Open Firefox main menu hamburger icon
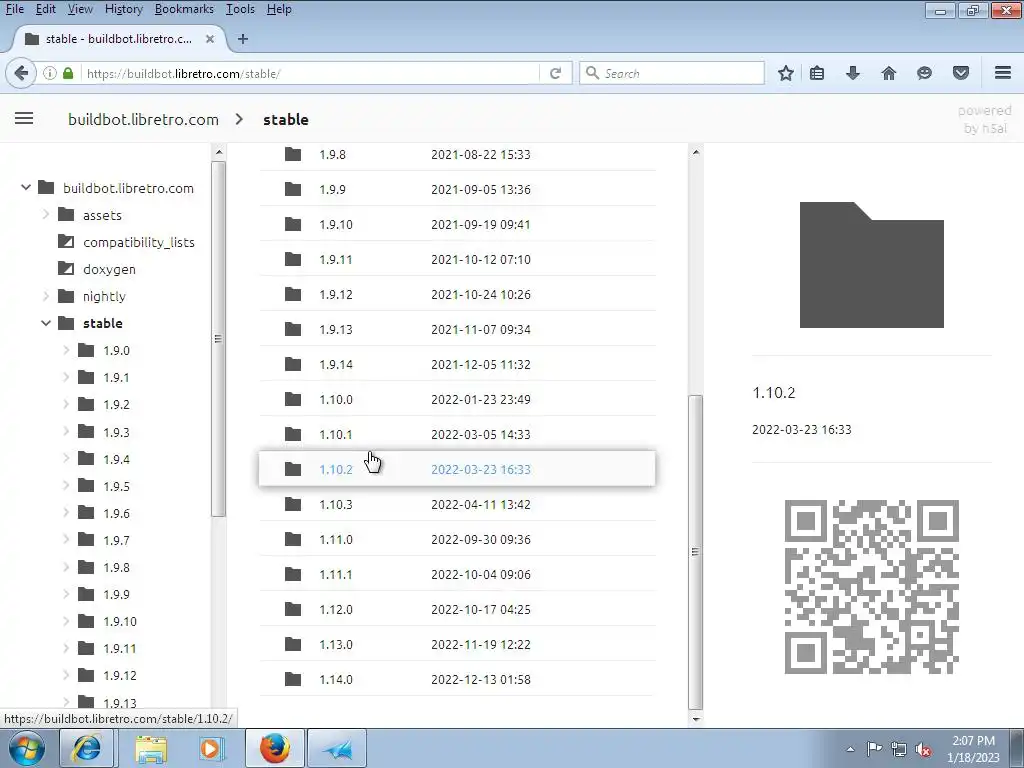 (1003, 72)
